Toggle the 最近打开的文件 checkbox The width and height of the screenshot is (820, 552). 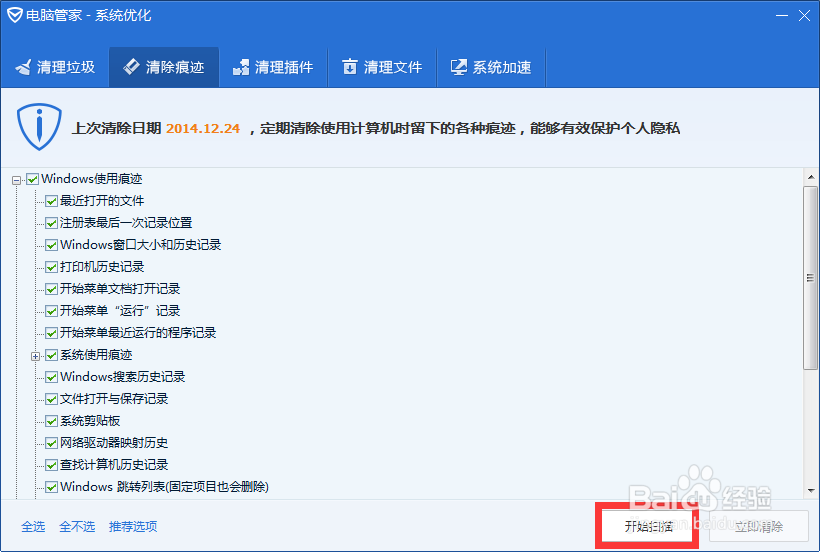51,201
